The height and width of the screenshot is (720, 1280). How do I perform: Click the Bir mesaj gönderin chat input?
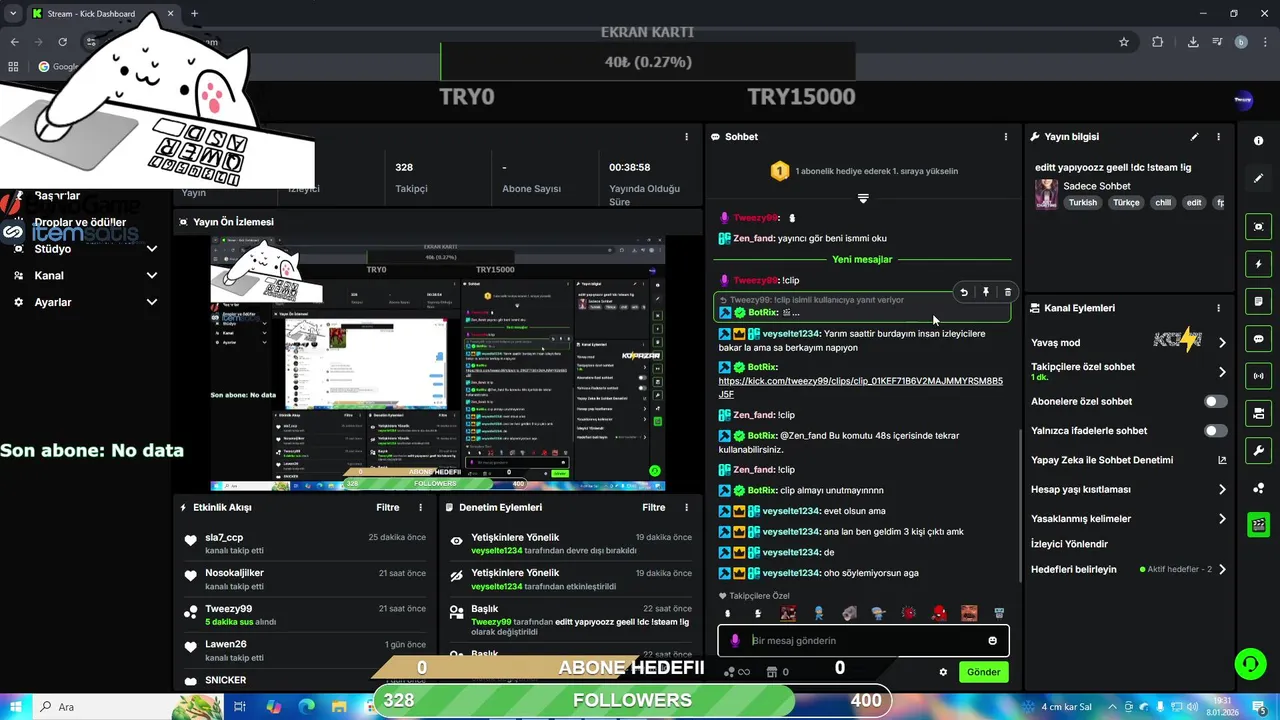(x=865, y=641)
